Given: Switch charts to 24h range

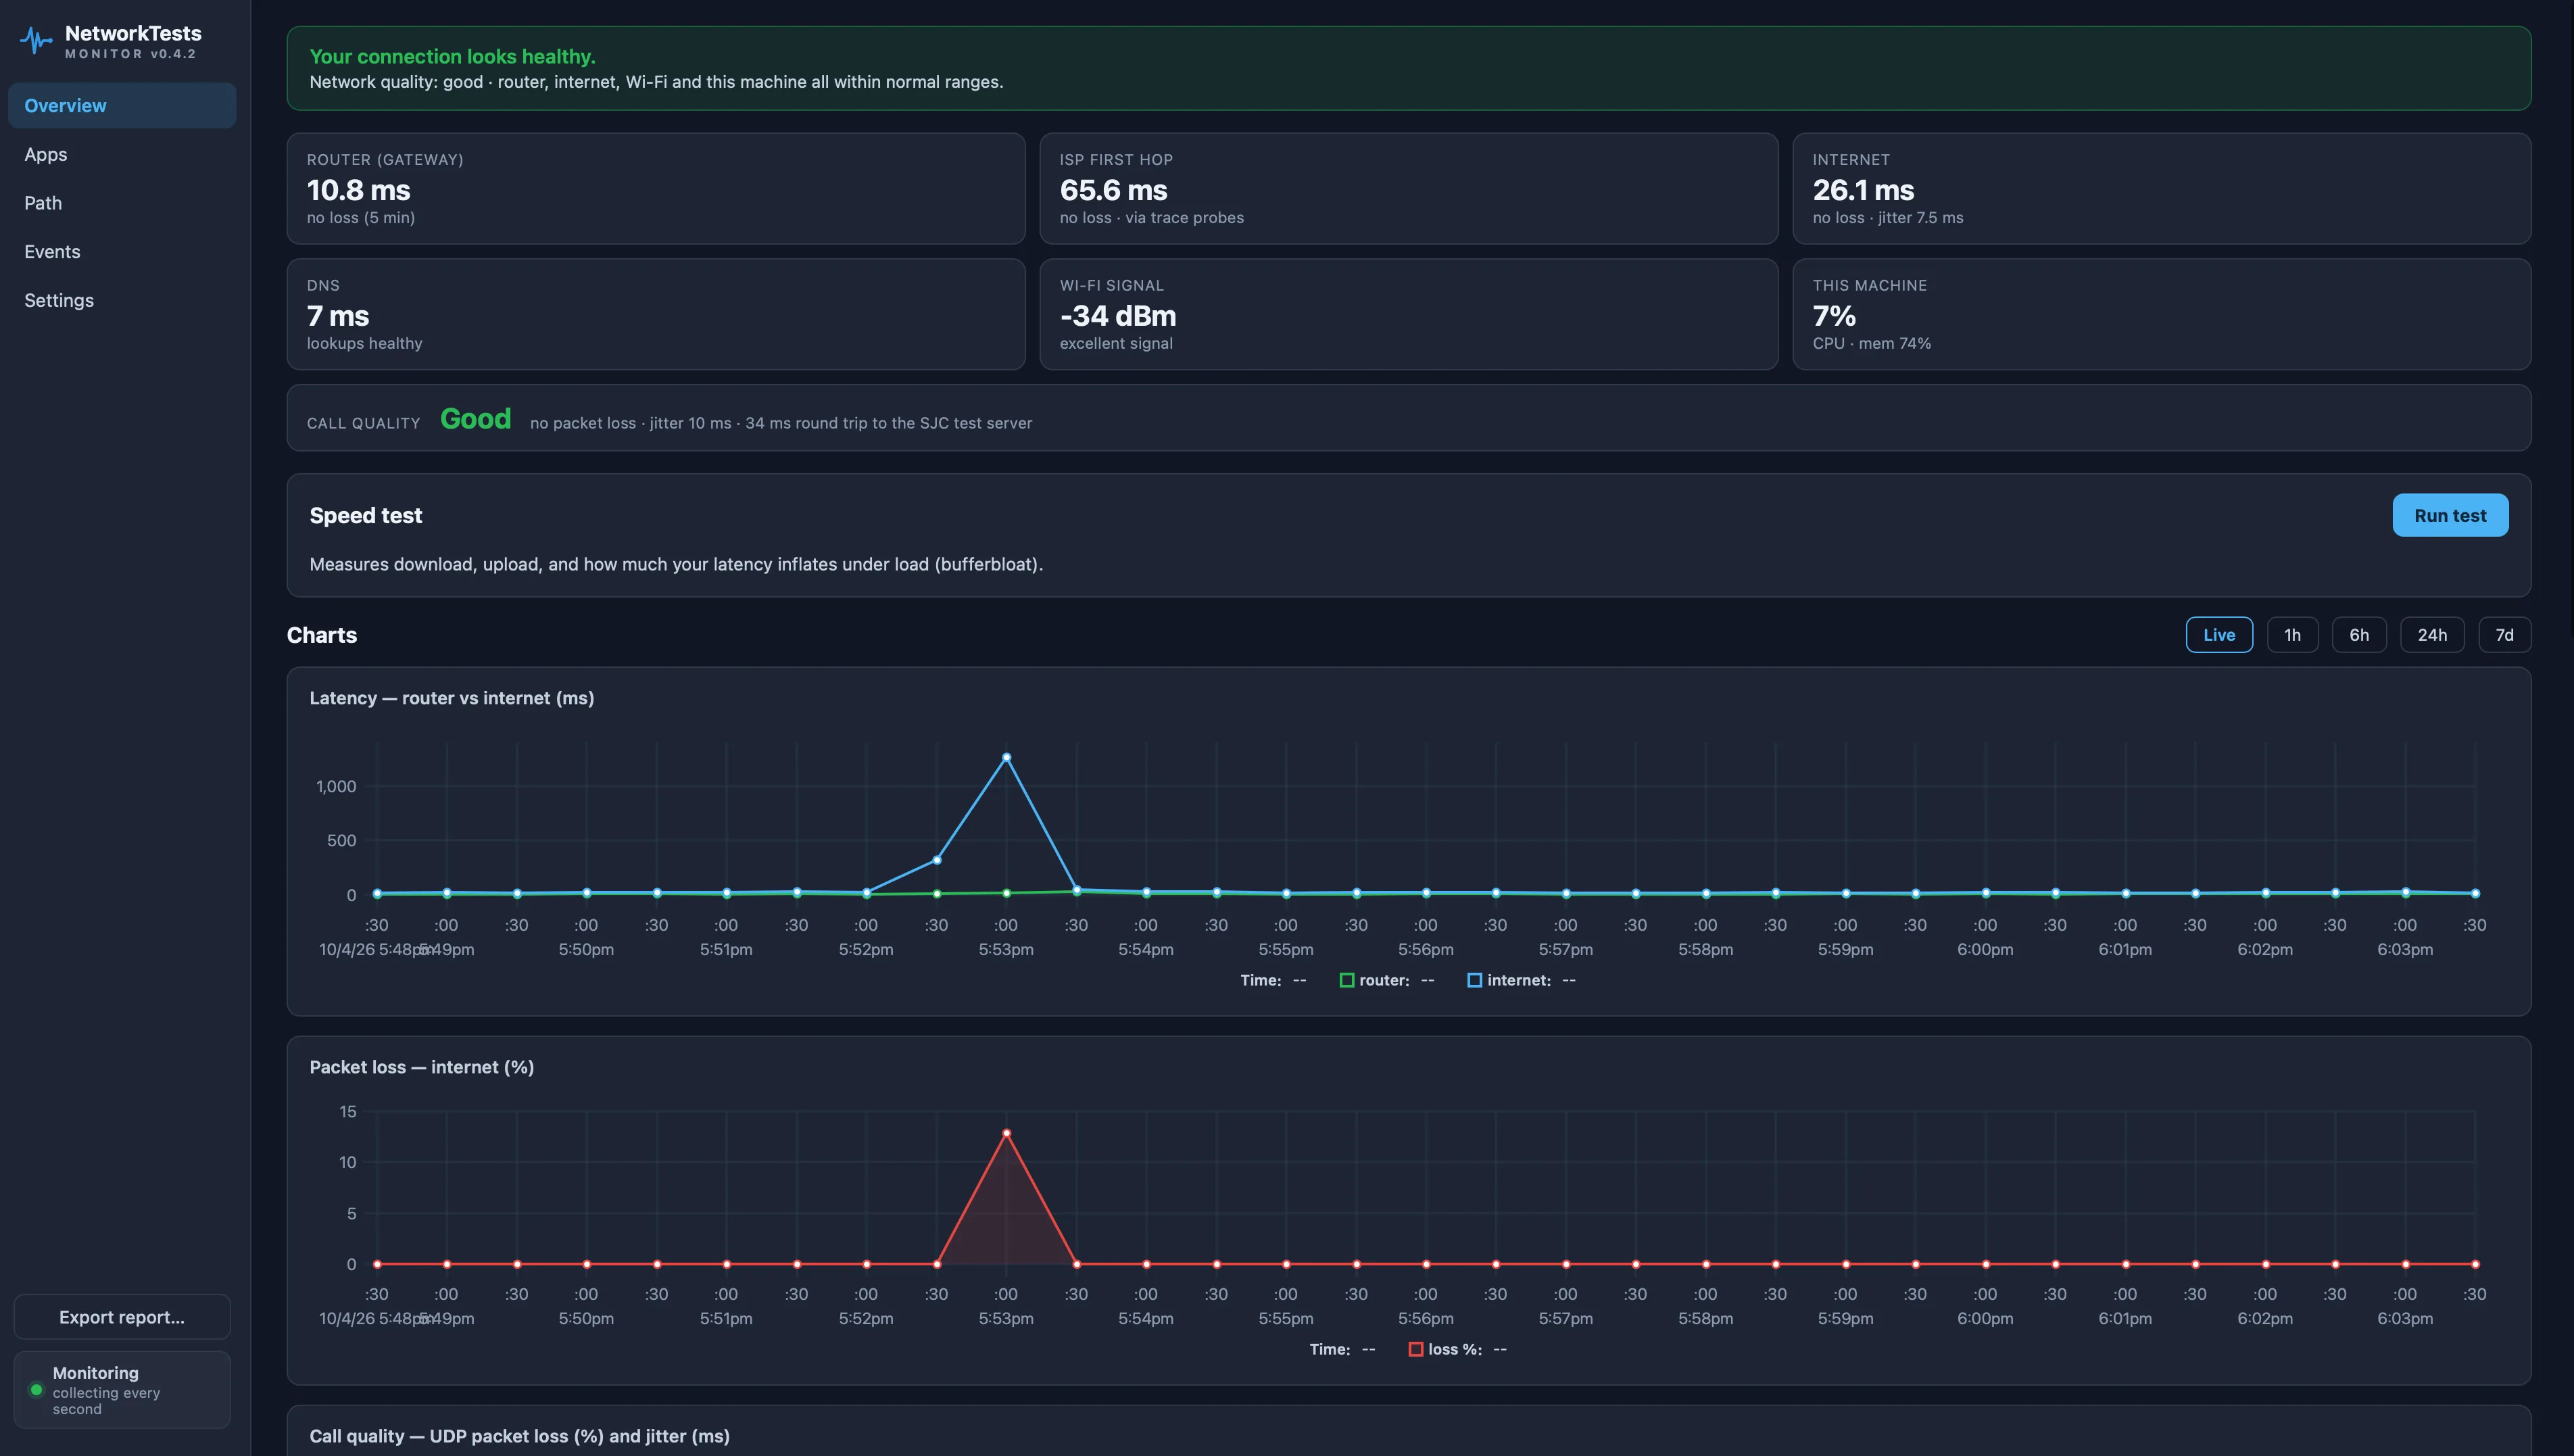Looking at the screenshot, I should [2432, 635].
